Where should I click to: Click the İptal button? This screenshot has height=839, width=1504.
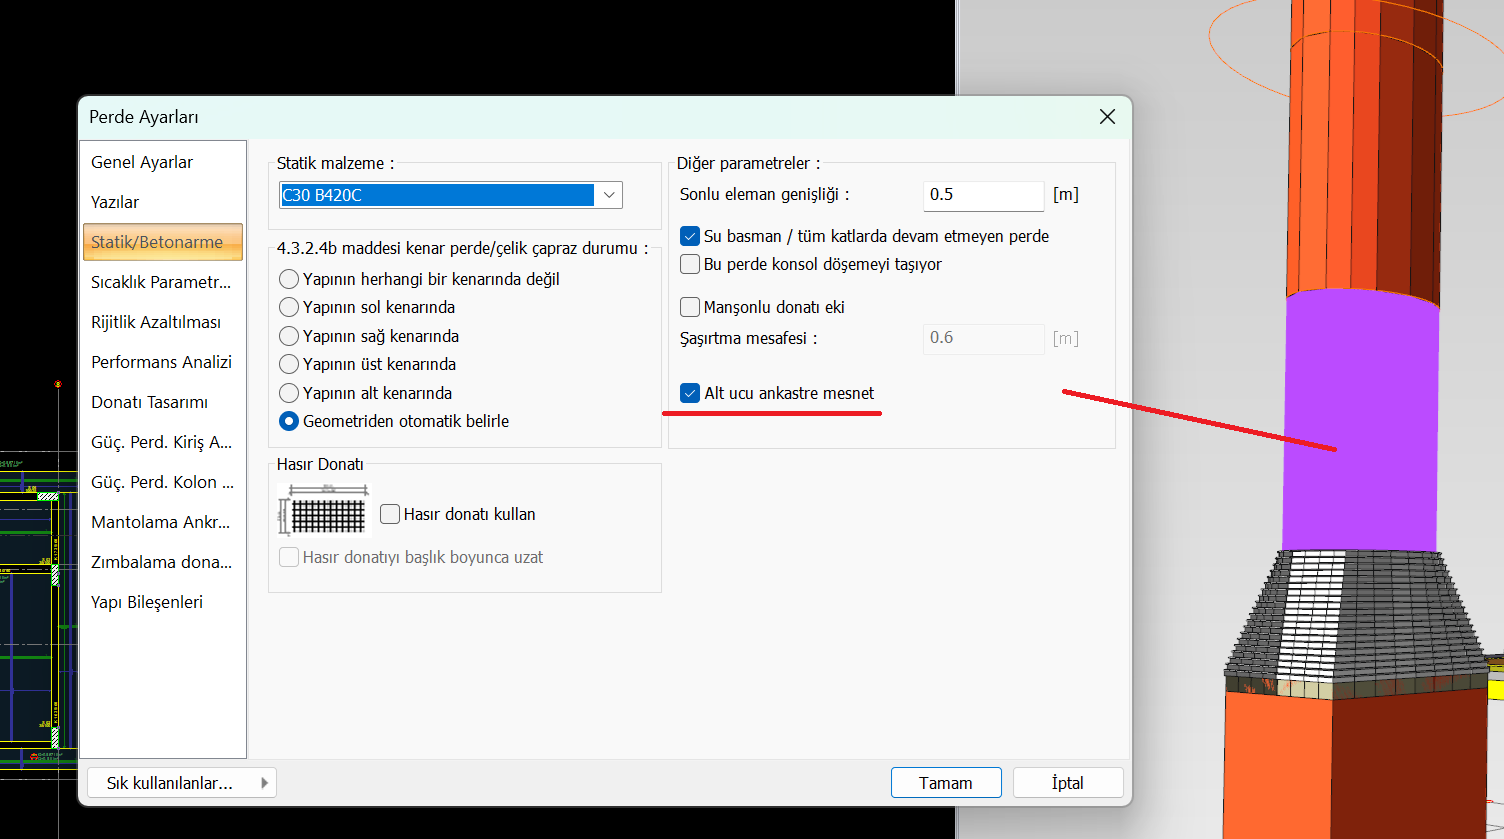pyautogui.click(x=1067, y=783)
